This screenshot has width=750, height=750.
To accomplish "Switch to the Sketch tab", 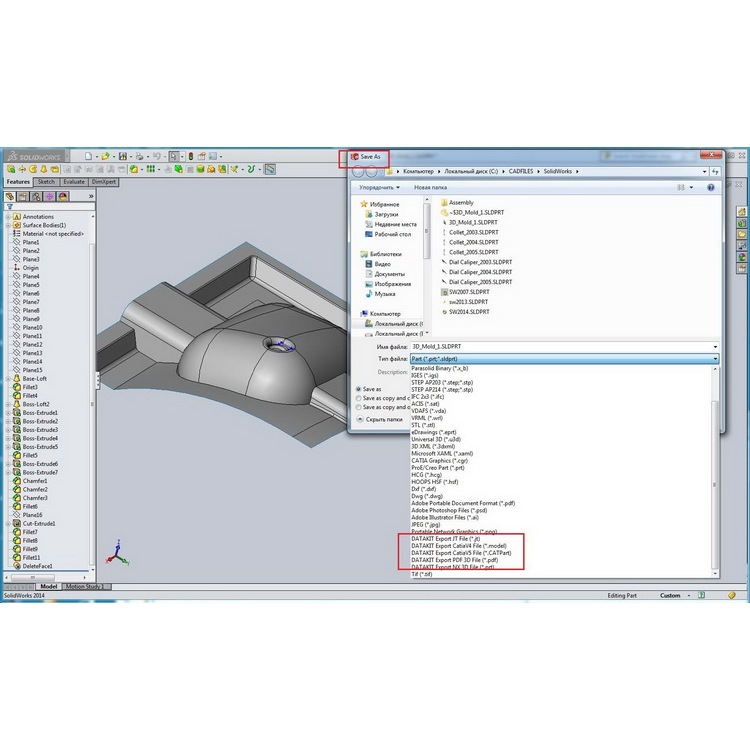I will pyautogui.click(x=46, y=182).
